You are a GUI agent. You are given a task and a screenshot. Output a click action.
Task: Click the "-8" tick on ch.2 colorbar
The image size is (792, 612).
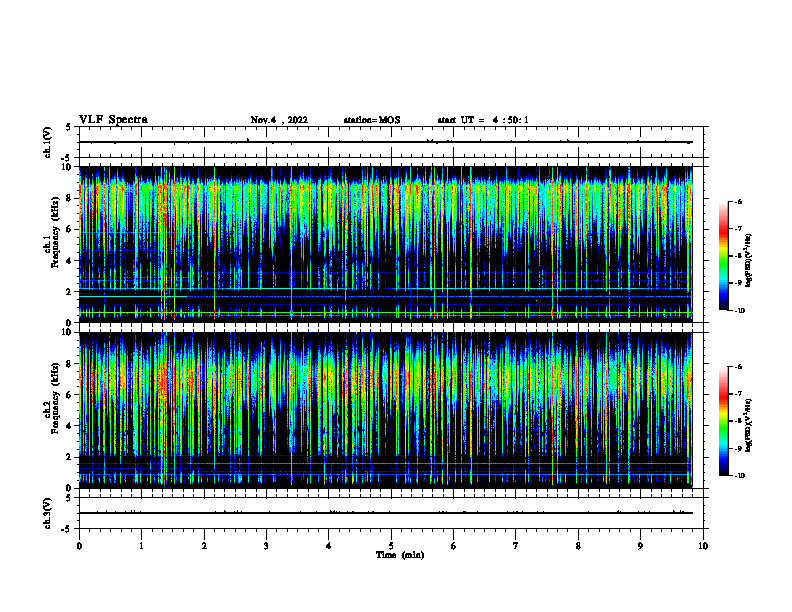pos(738,421)
